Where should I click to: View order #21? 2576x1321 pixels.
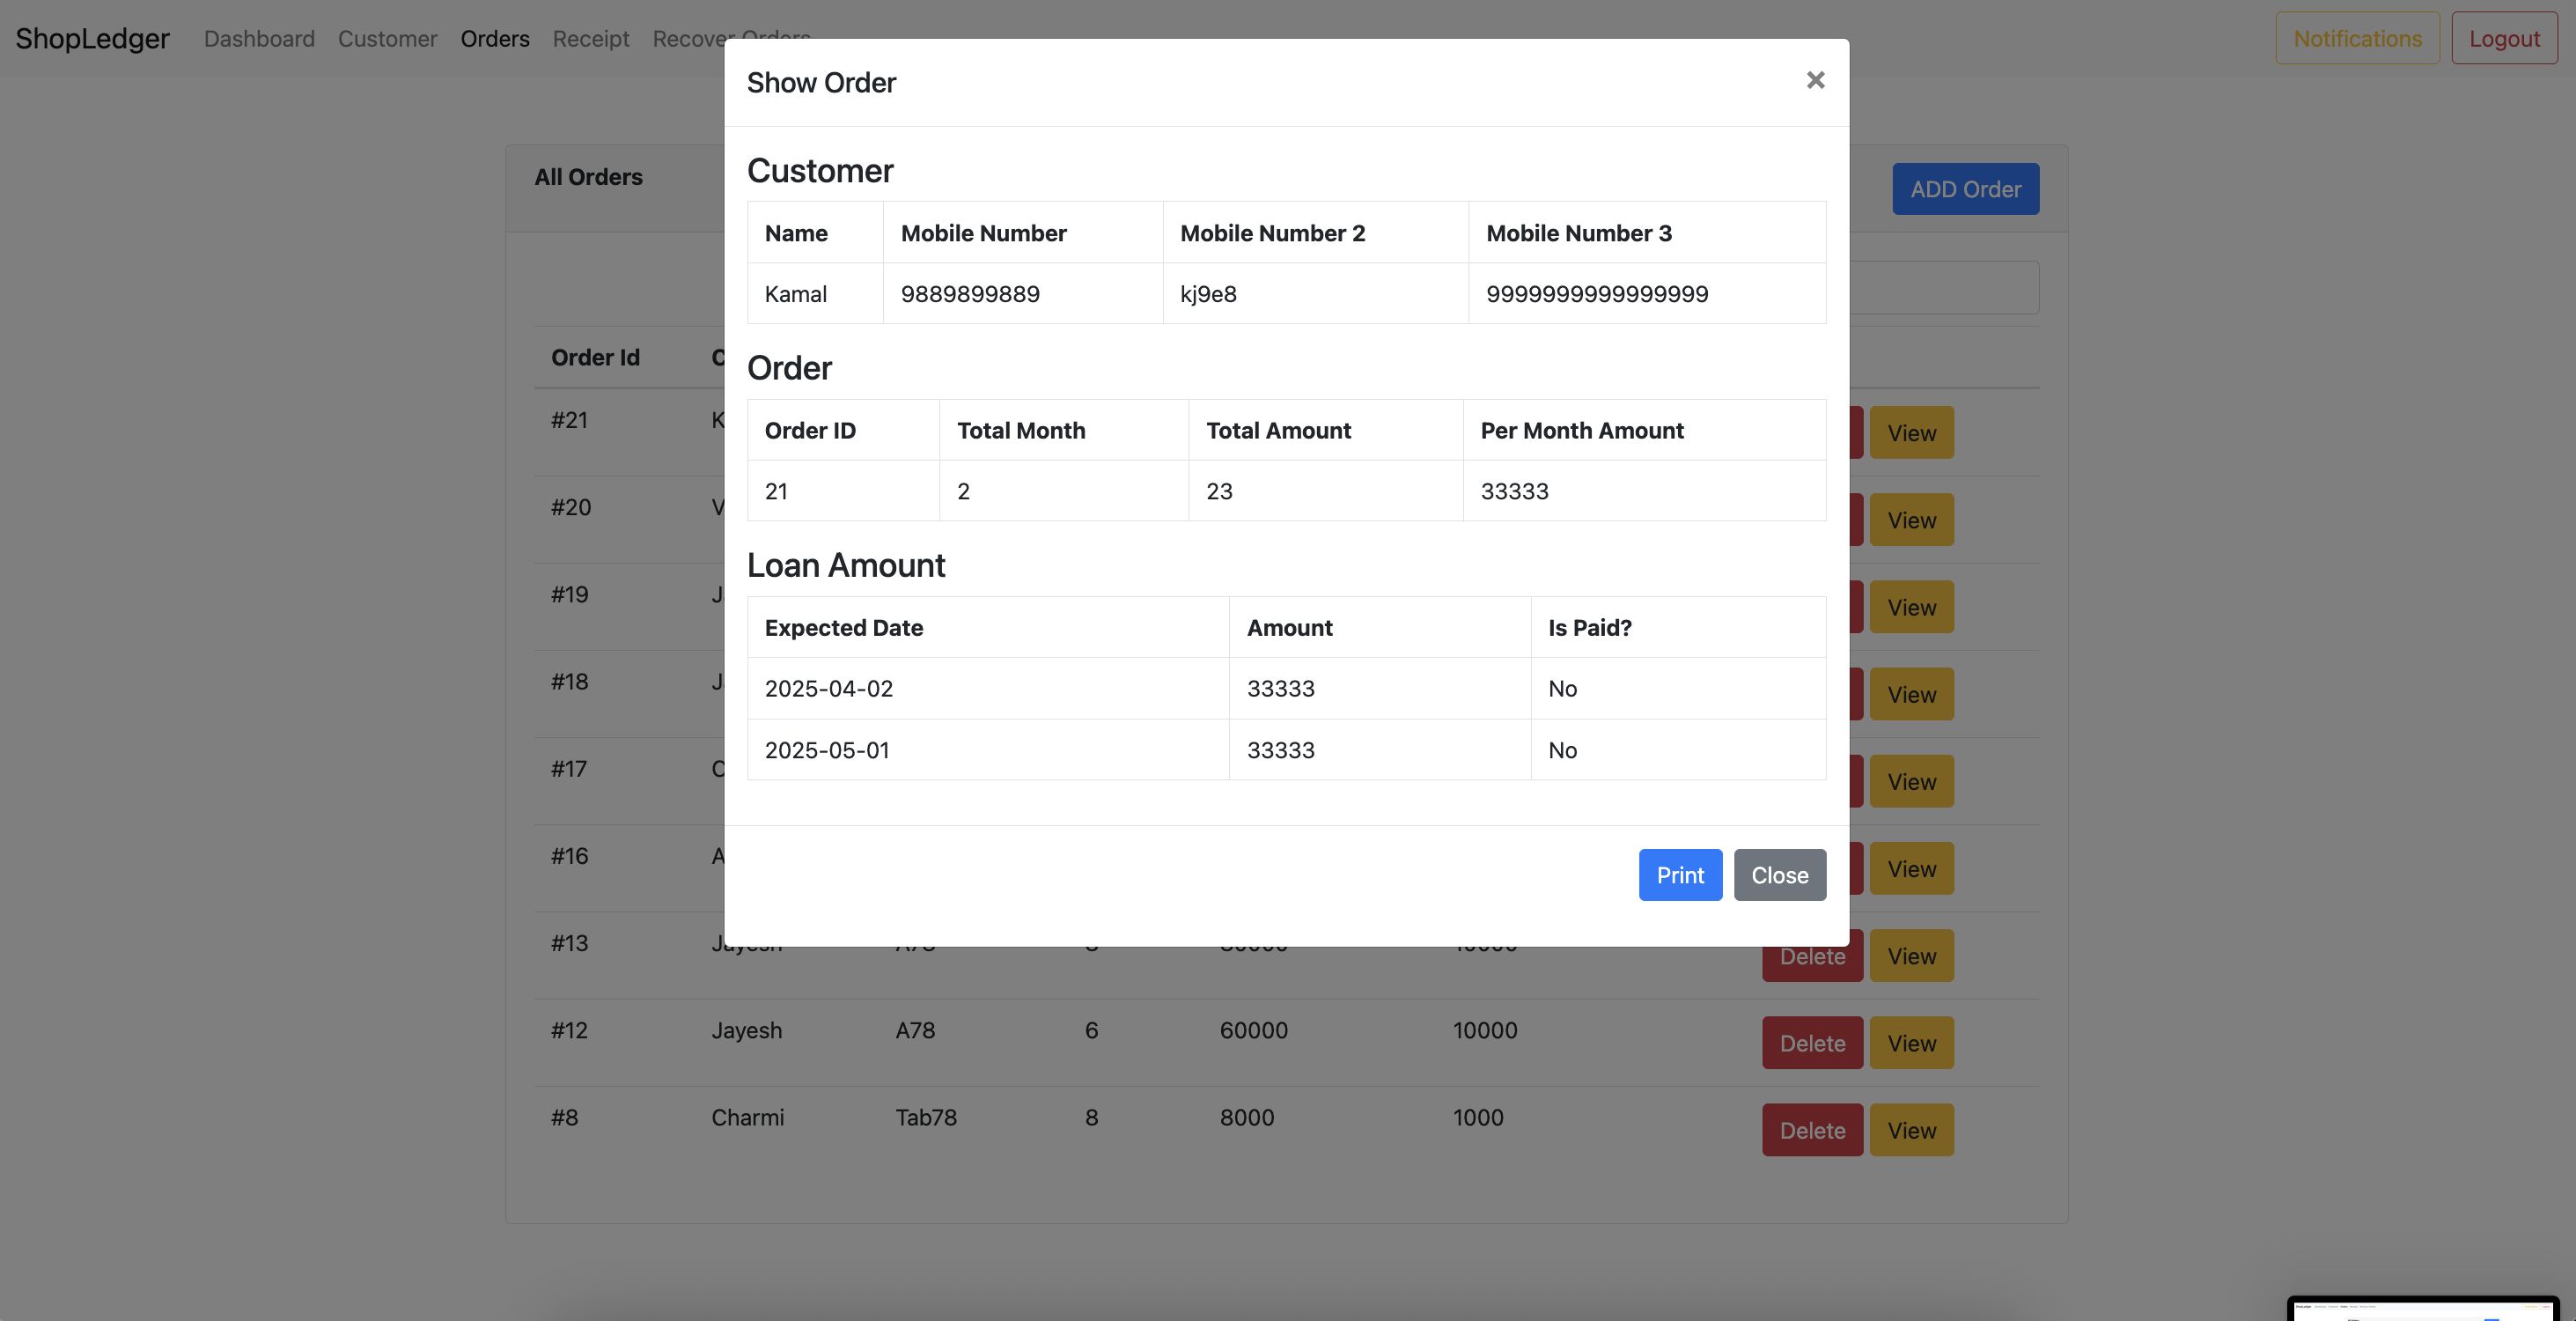tap(1911, 433)
